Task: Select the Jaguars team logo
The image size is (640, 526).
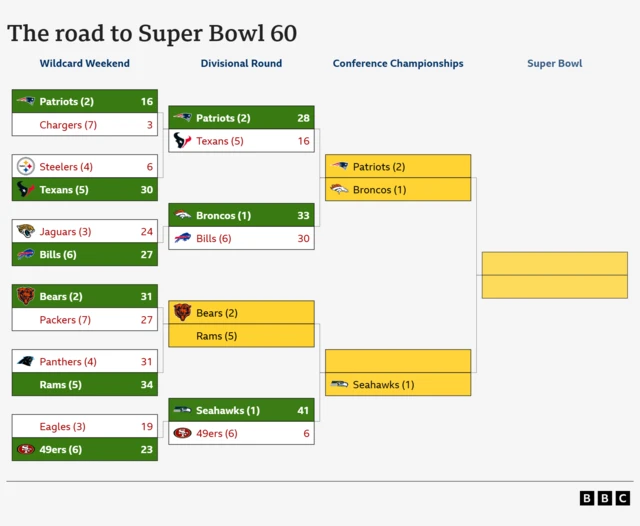Action: 26,231
